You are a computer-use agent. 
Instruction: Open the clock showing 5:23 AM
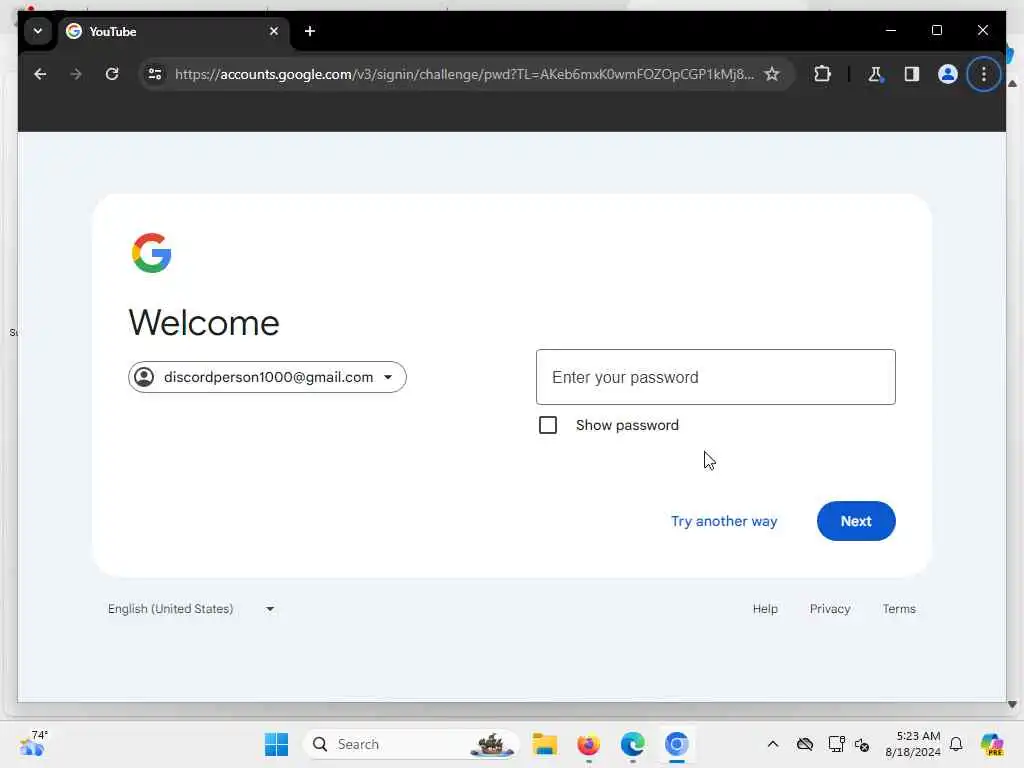point(913,744)
